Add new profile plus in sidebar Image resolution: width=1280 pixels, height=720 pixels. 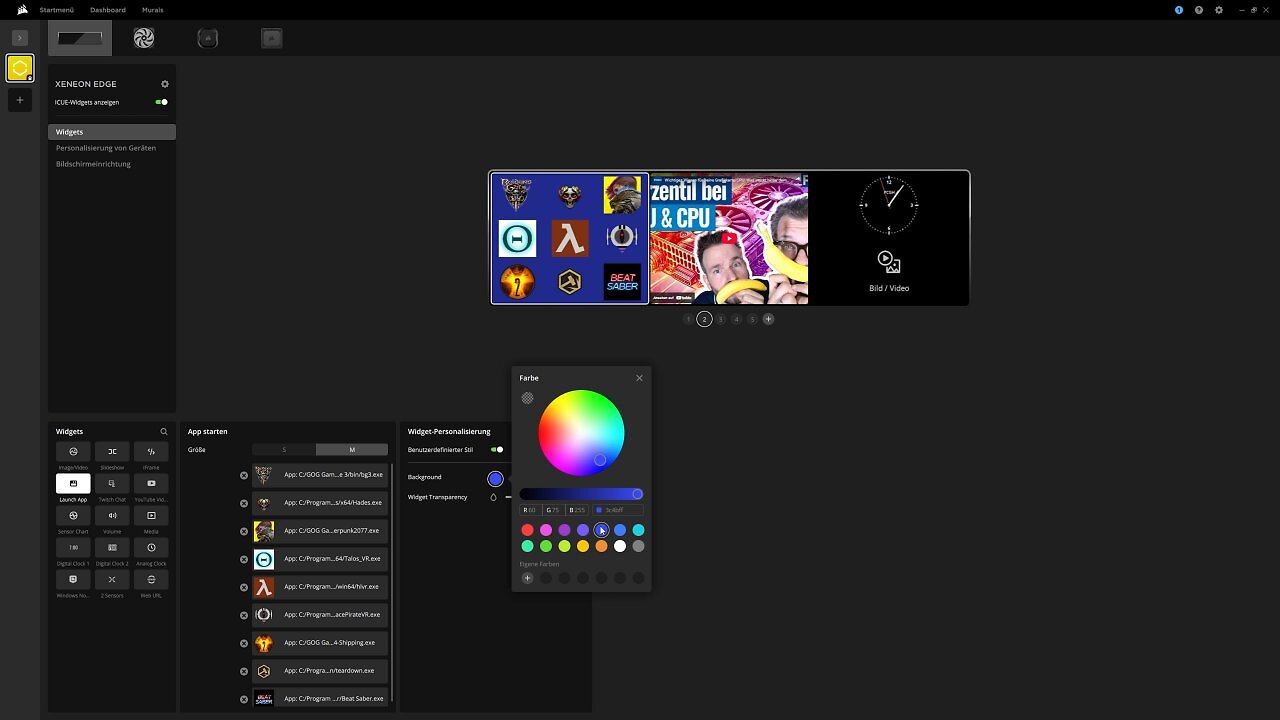point(19,100)
